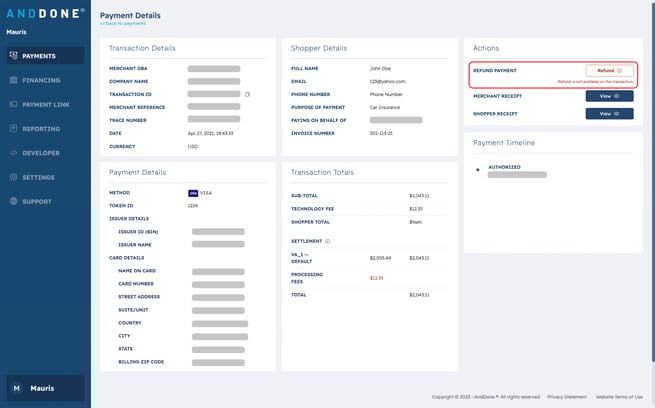Click the Developer code brackets icon
The width and height of the screenshot is (655, 408).
(x=14, y=153)
